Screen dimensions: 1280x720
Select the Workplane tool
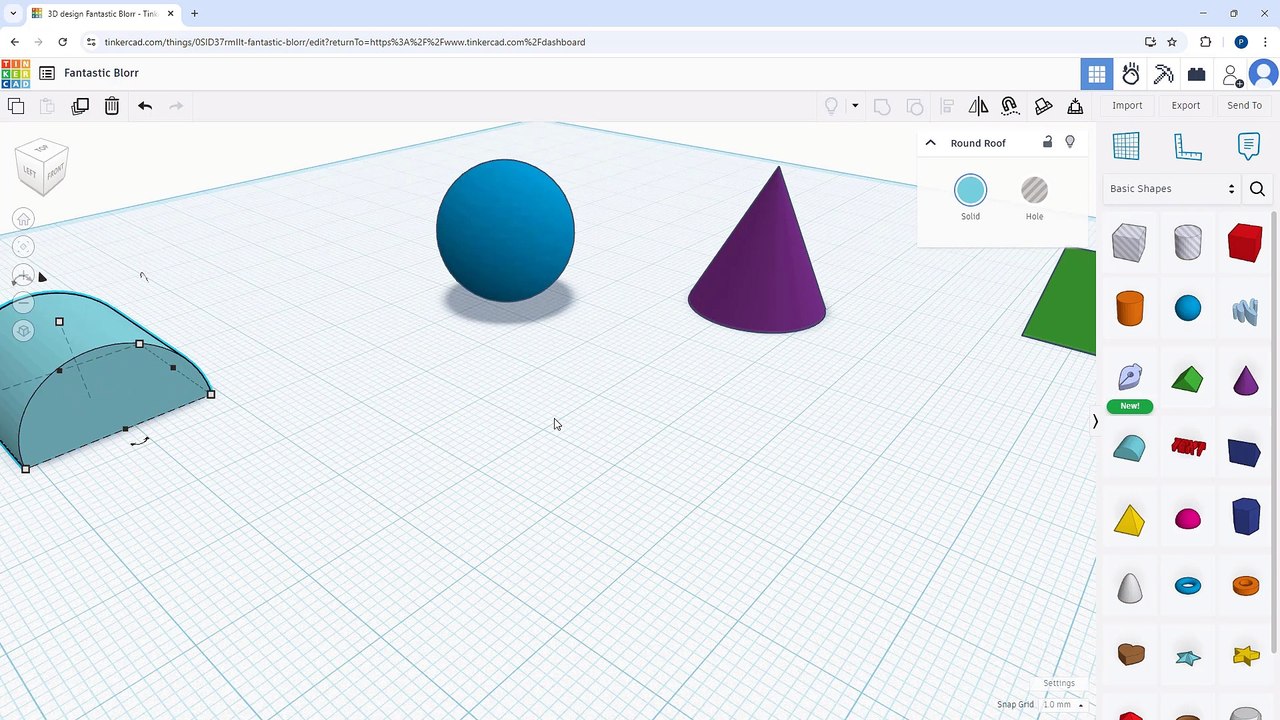tap(1126, 146)
